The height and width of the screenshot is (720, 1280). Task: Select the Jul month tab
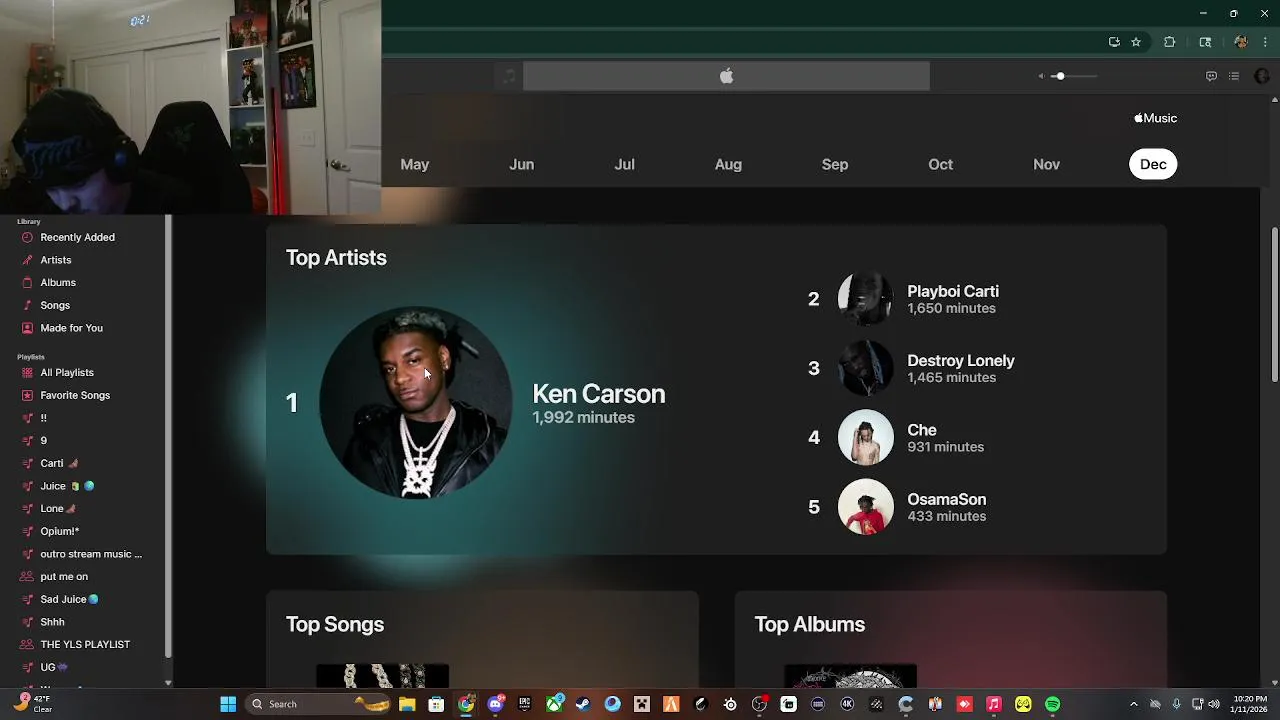click(x=625, y=164)
